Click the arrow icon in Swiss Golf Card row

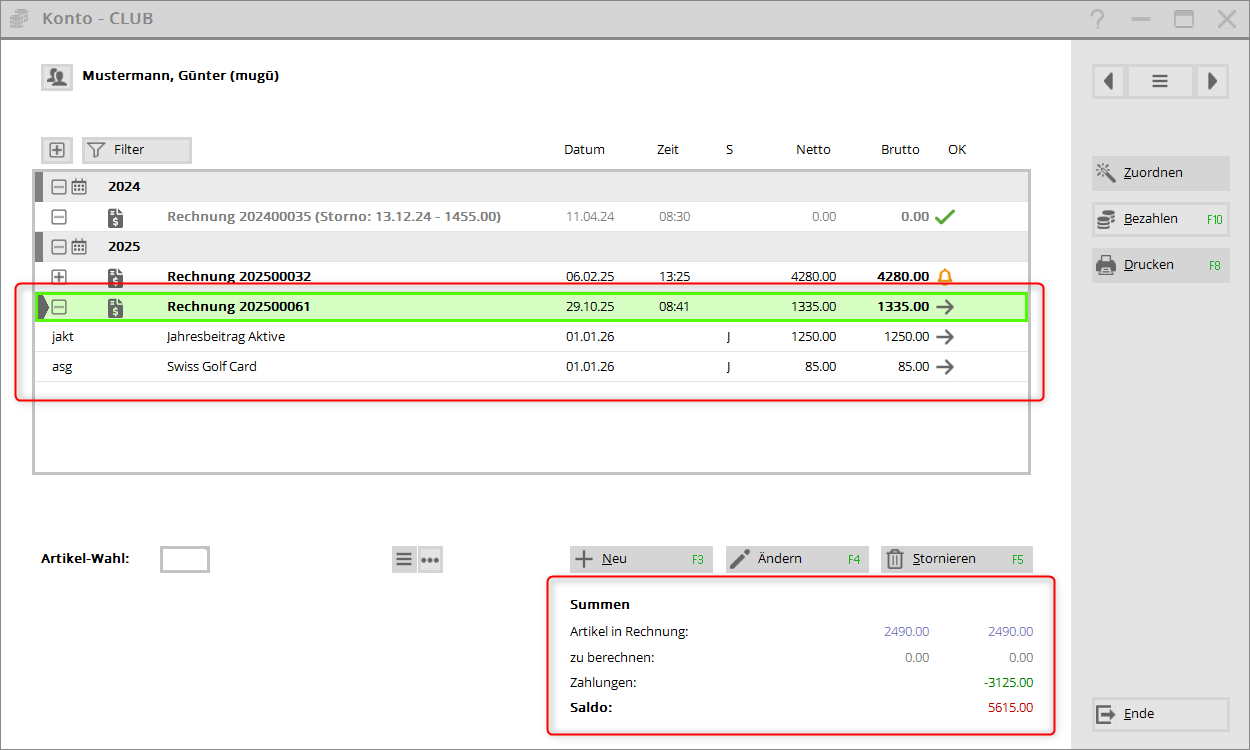944,367
